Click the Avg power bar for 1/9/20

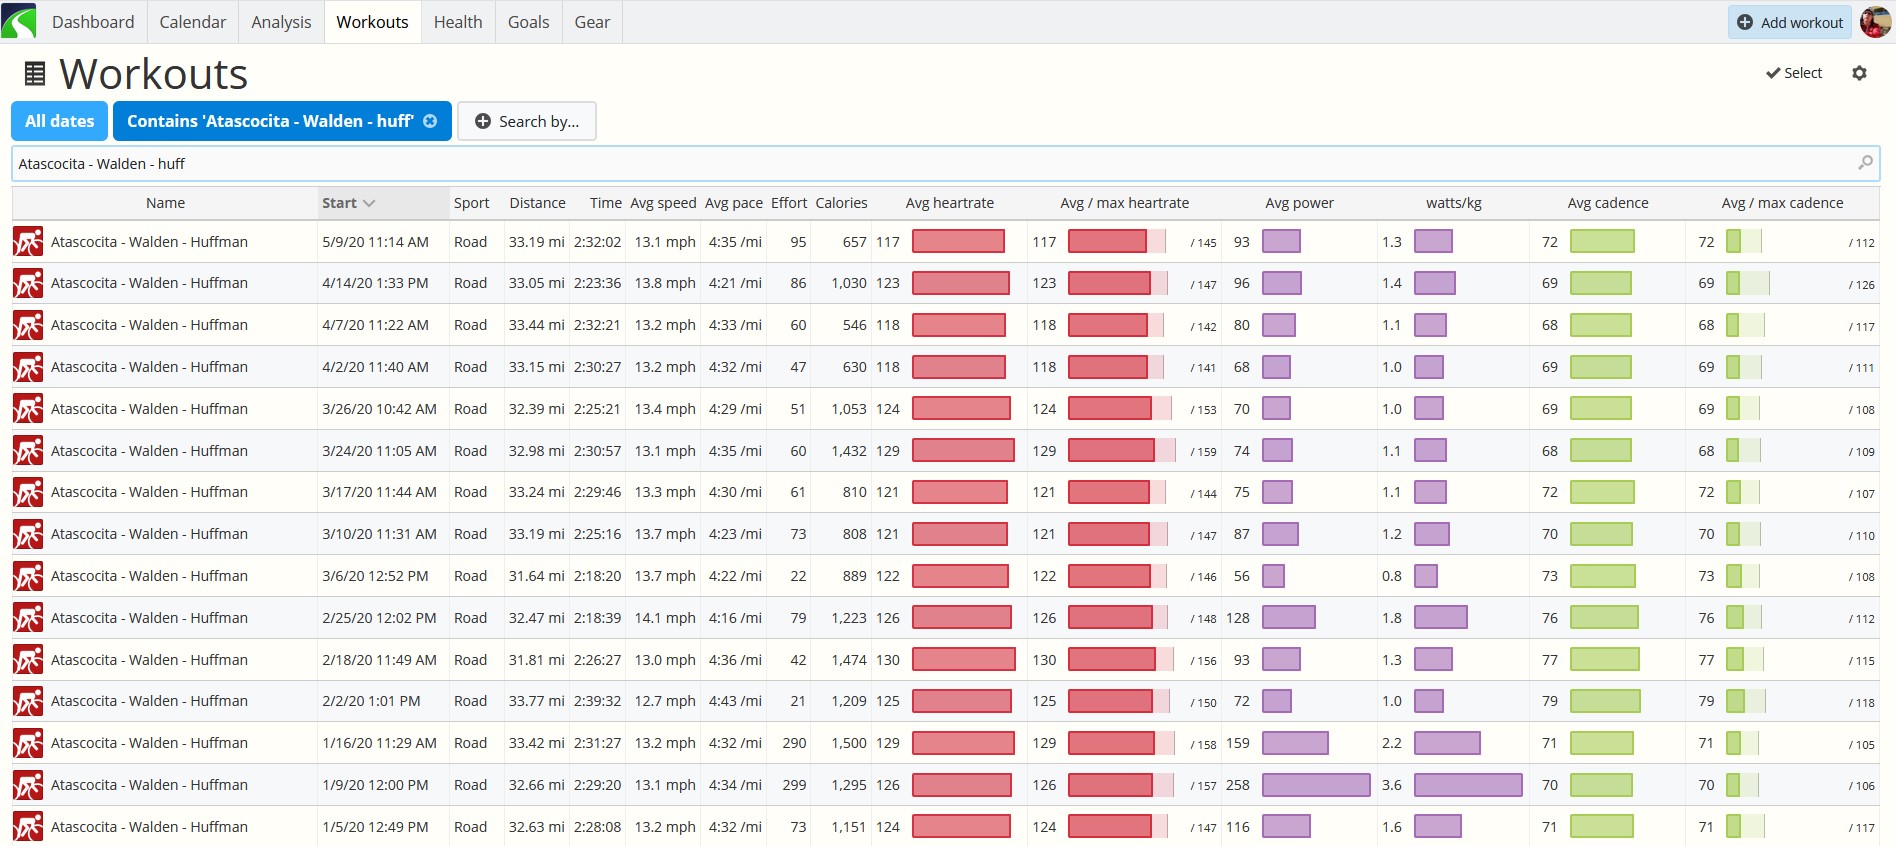pos(1316,785)
